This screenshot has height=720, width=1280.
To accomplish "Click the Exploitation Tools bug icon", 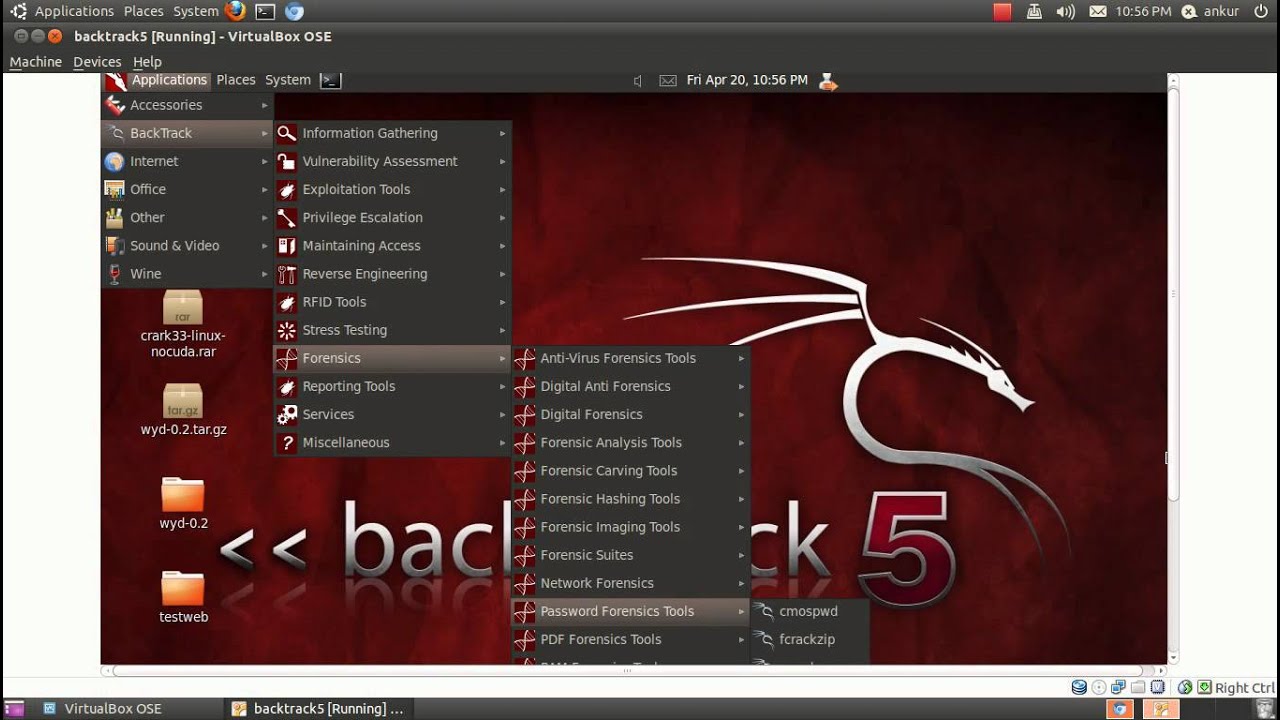I will click(287, 189).
